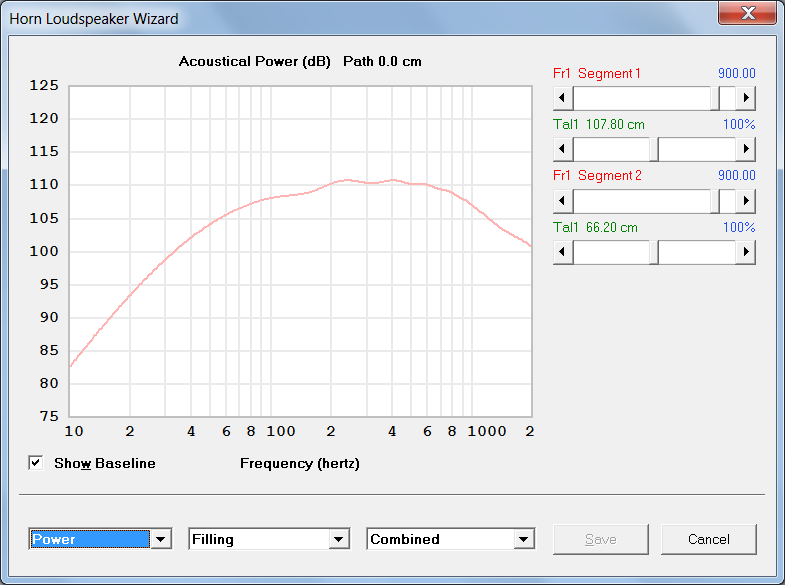785x585 pixels.
Task: Click the Tal1 66.20 cm label
Action: pyautogui.click(x=595, y=227)
